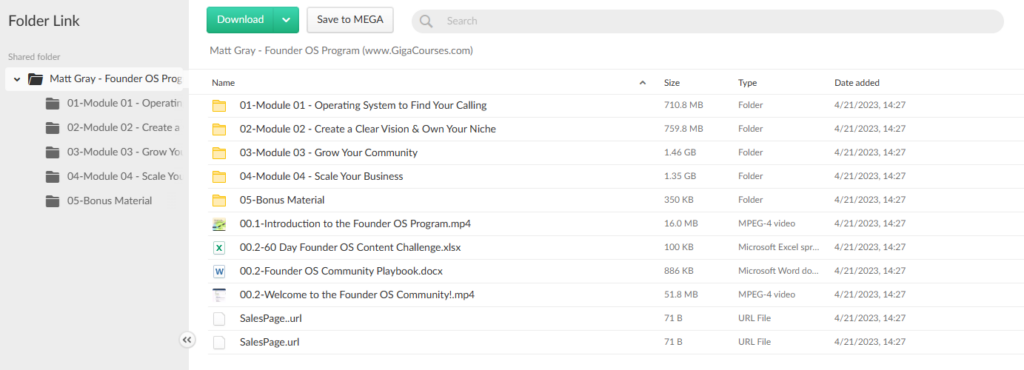This screenshot has height=370, width=1024.
Task: Click the video thumbnail for Introduction to Founder OS
Action: (x=219, y=224)
